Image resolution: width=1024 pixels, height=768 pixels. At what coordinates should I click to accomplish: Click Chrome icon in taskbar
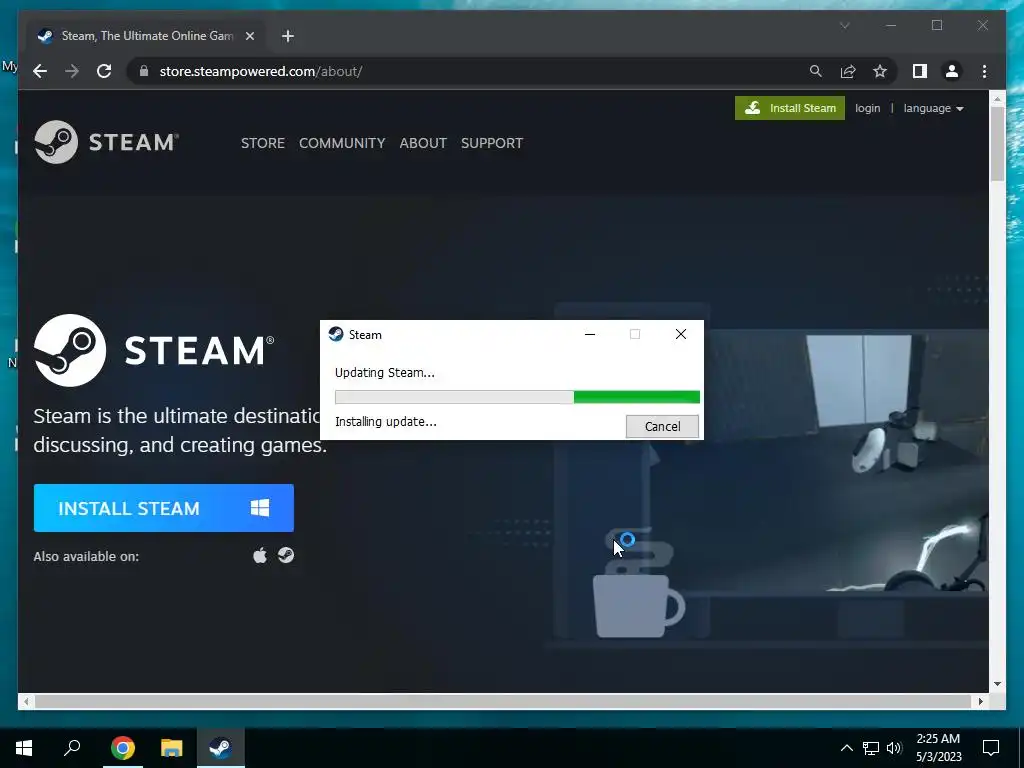pos(123,748)
